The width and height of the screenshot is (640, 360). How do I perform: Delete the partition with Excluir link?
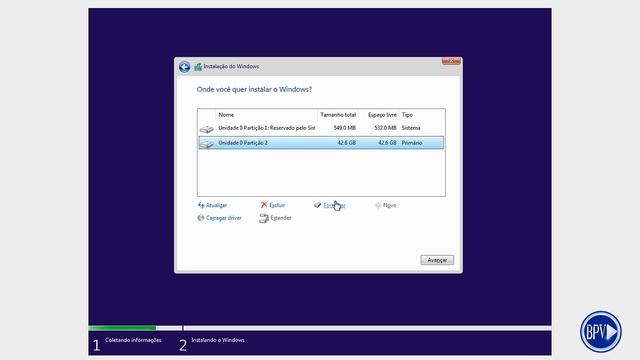[277, 205]
